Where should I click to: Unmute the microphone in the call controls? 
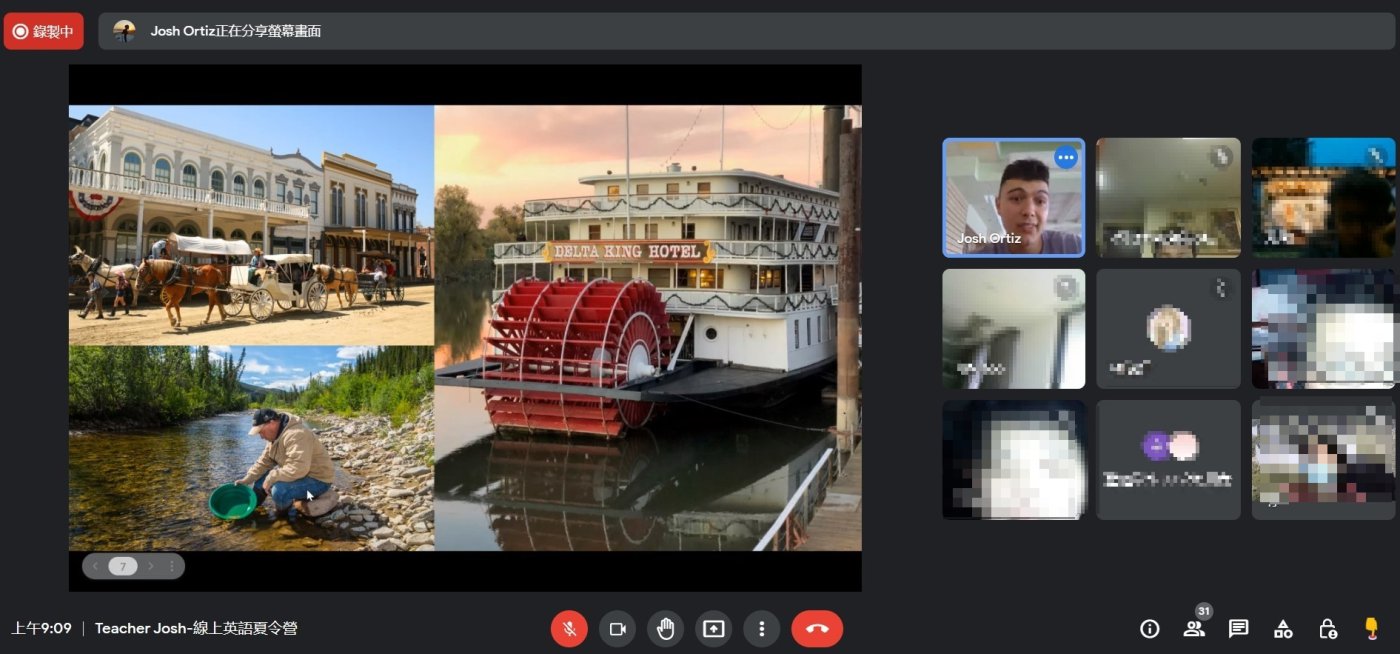[569, 629]
